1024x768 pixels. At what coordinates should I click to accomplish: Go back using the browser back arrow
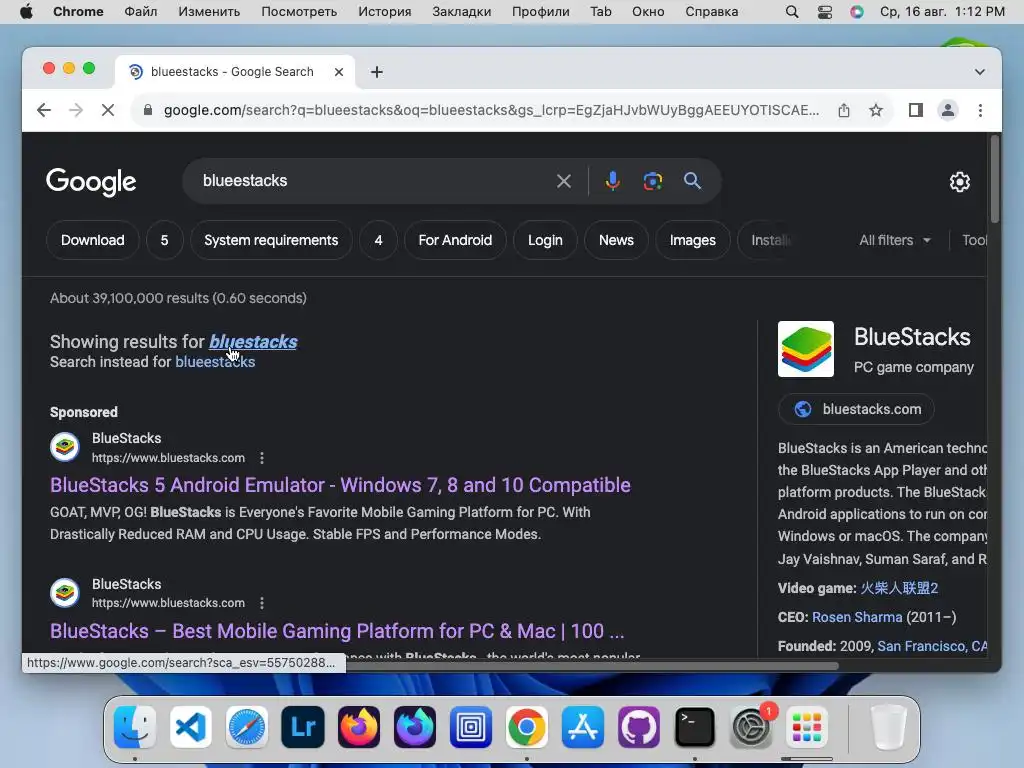(44, 110)
